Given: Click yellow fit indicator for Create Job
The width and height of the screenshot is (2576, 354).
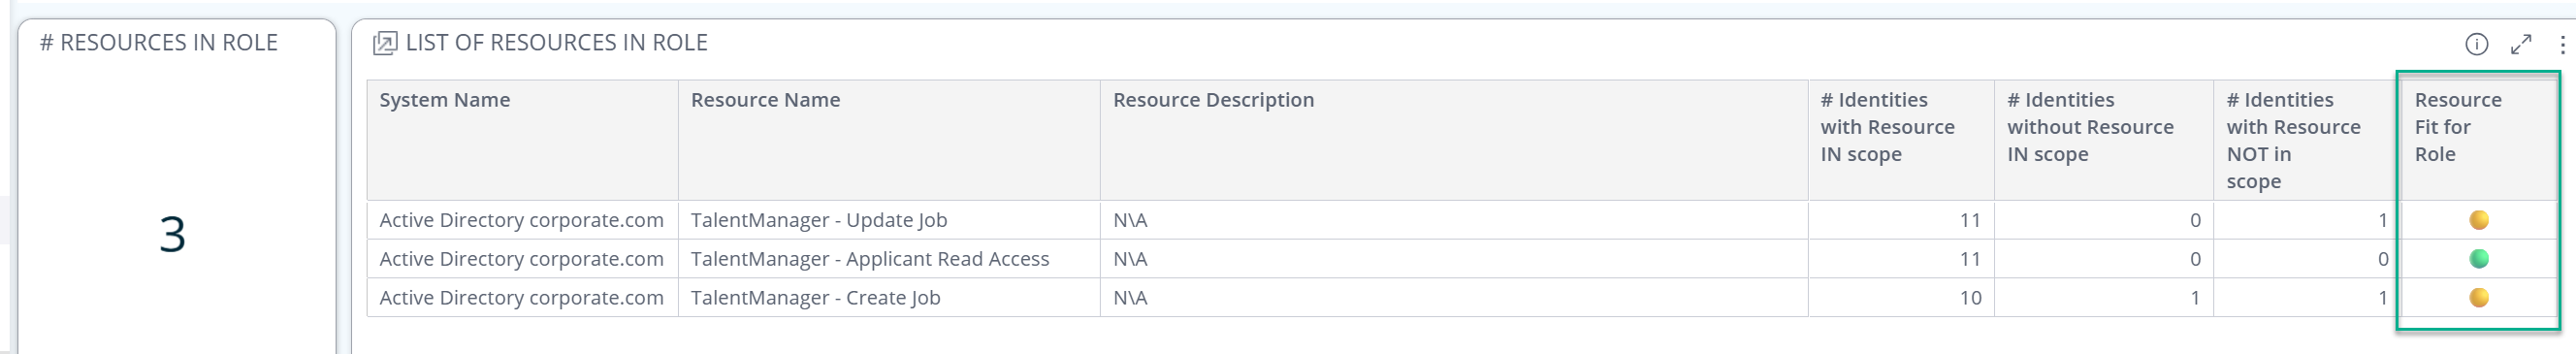Looking at the screenshot, I should 2478,298.
